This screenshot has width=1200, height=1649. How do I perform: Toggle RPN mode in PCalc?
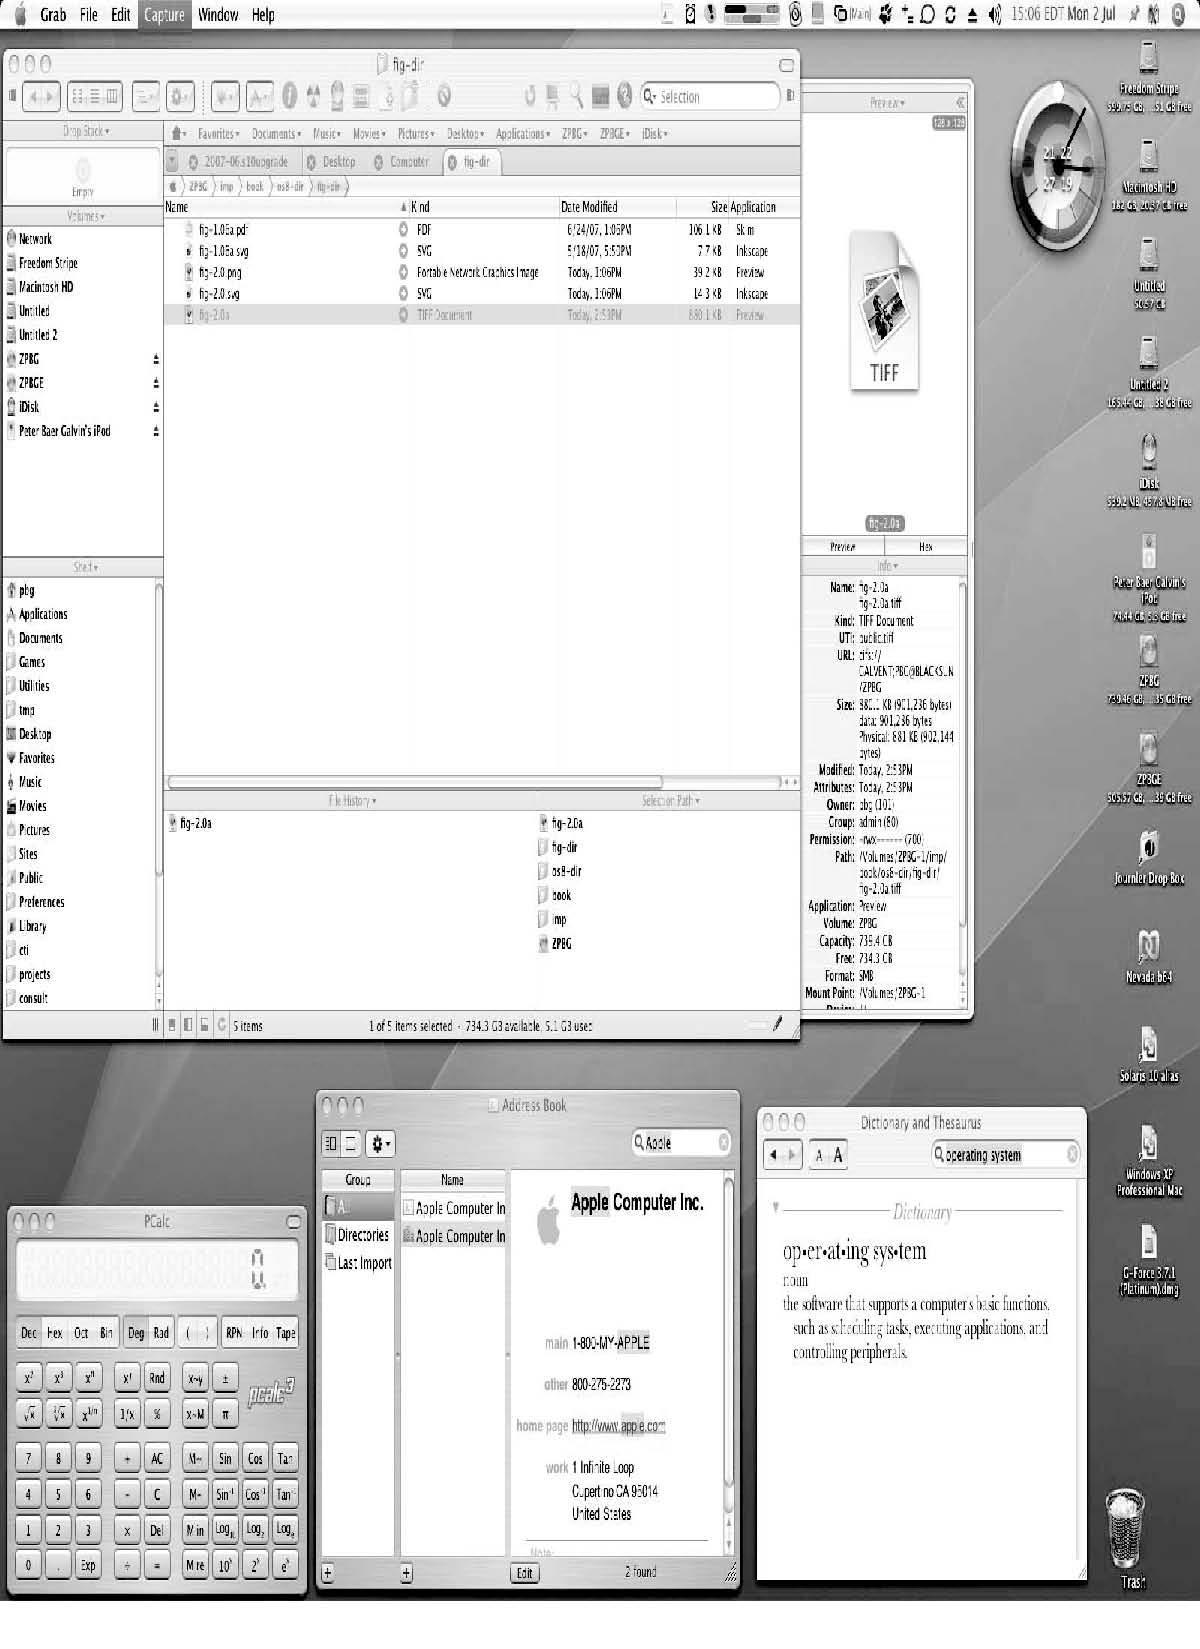point(233,1333)
